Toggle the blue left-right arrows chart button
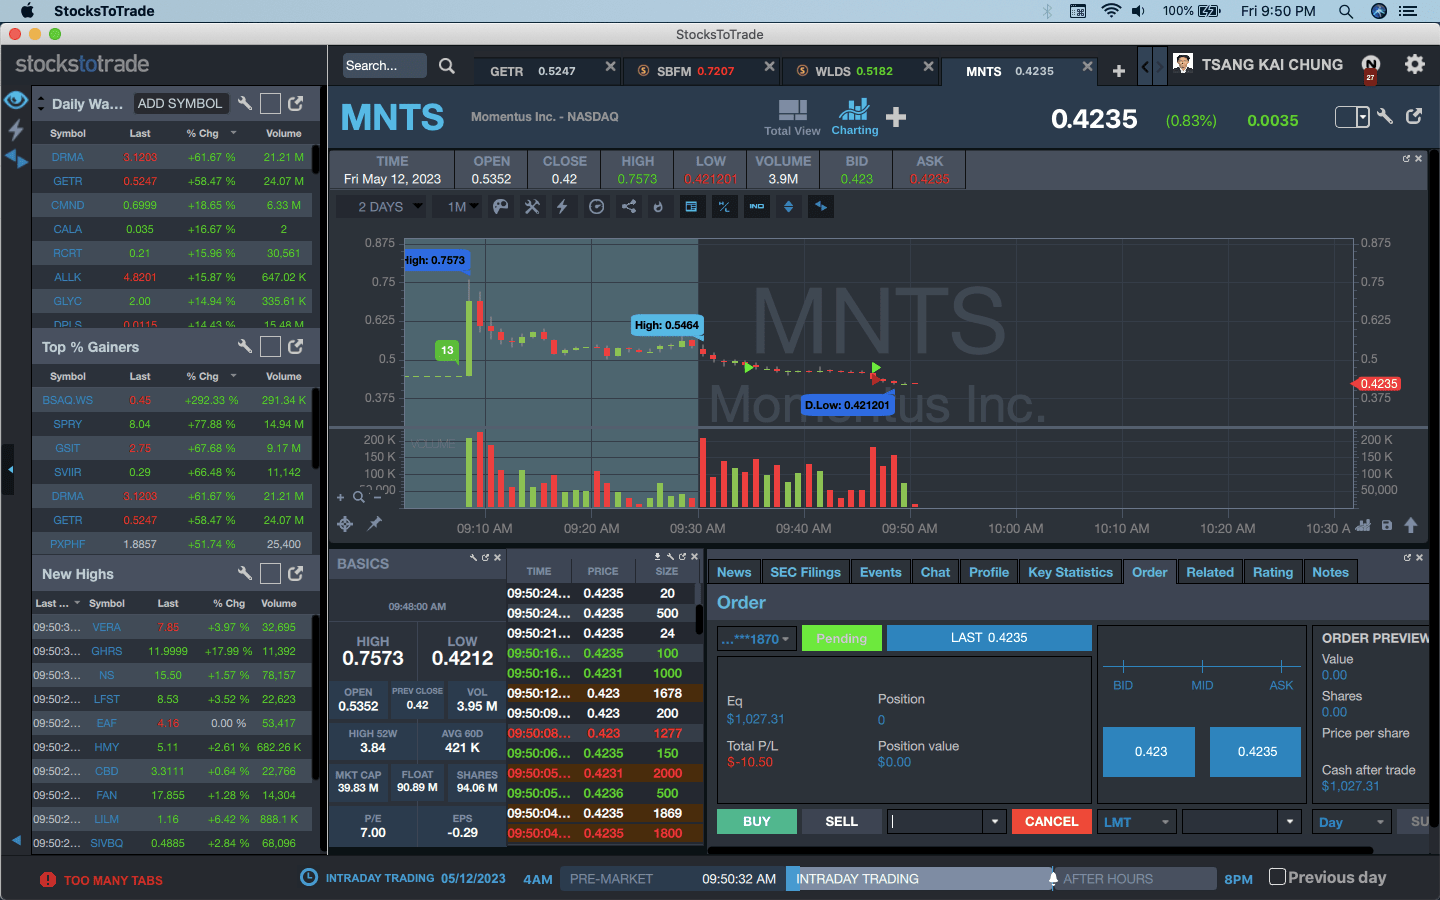Screen dimensions: 1440x900 (821, 207)
